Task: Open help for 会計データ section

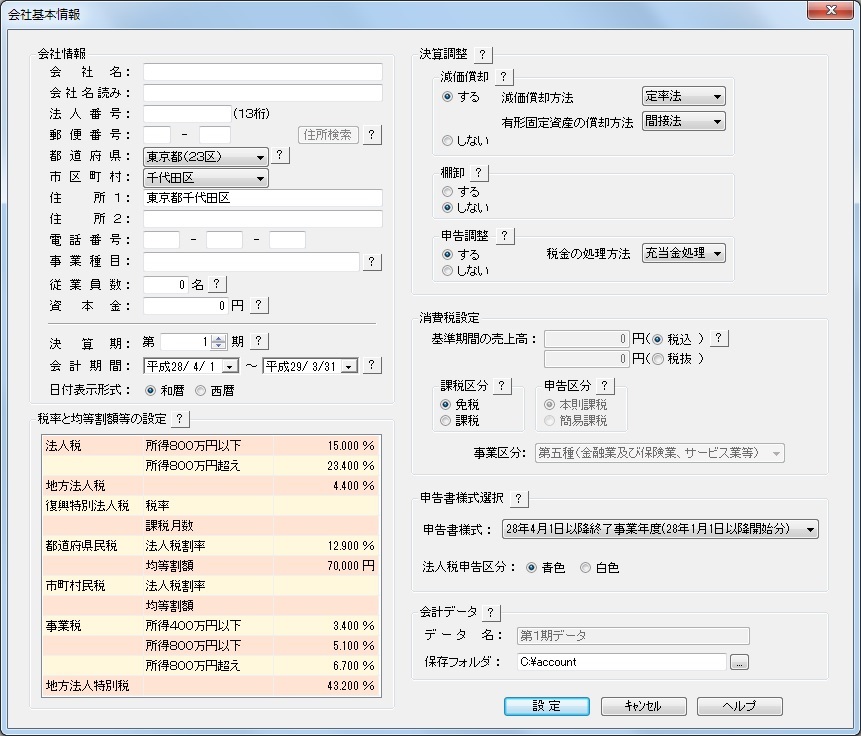Action: point(490,612)
